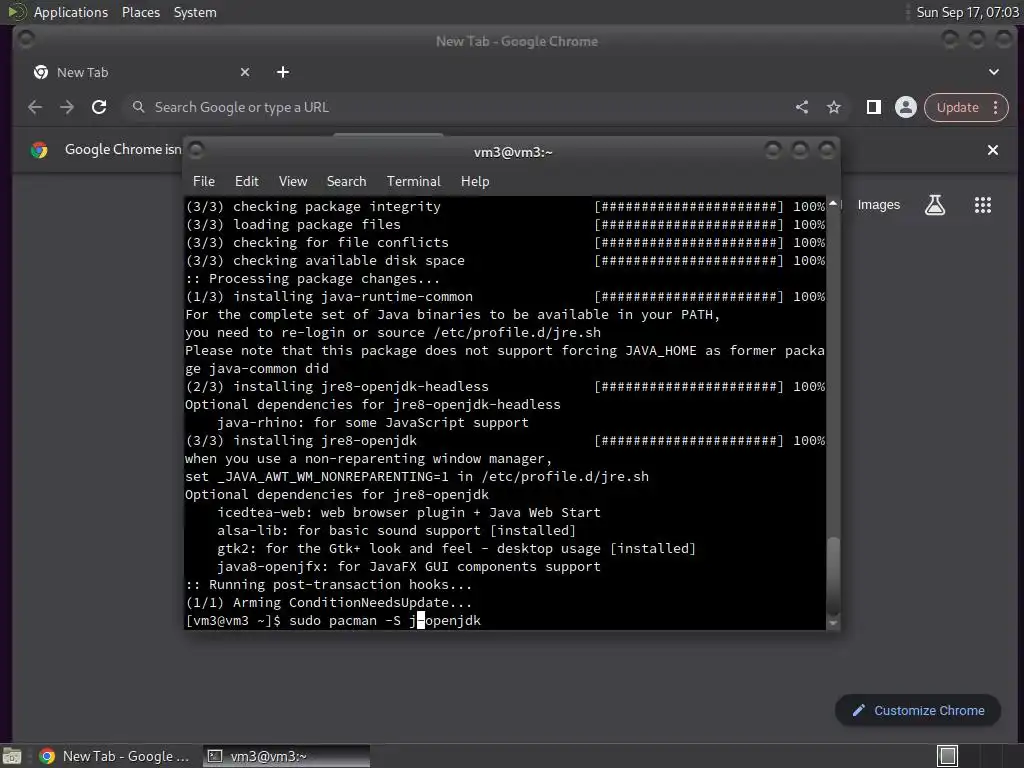Screen dimensions: 1024x768
Task: Click the terminal title vm3@vm3:~
Action: pyautogui.click(x=513, y=152)
